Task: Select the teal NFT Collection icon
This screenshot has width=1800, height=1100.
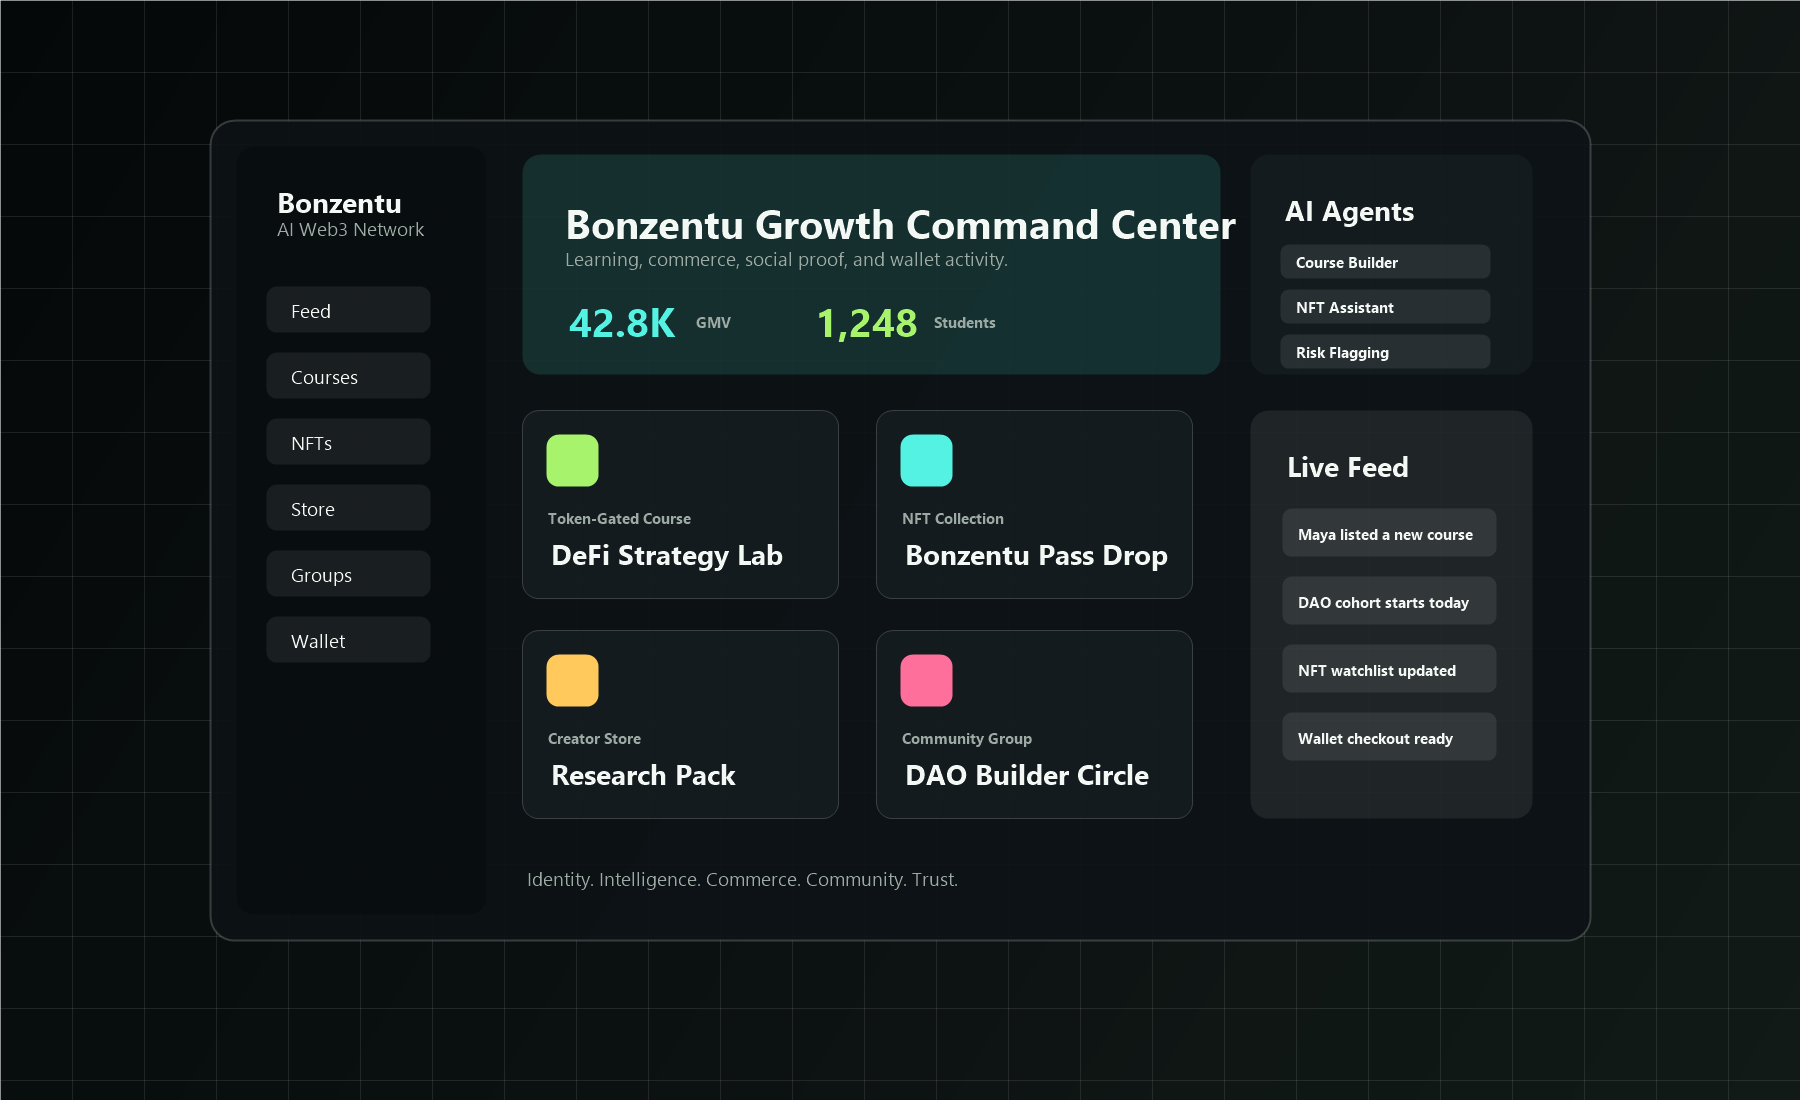Action: (x=926, y=460)
